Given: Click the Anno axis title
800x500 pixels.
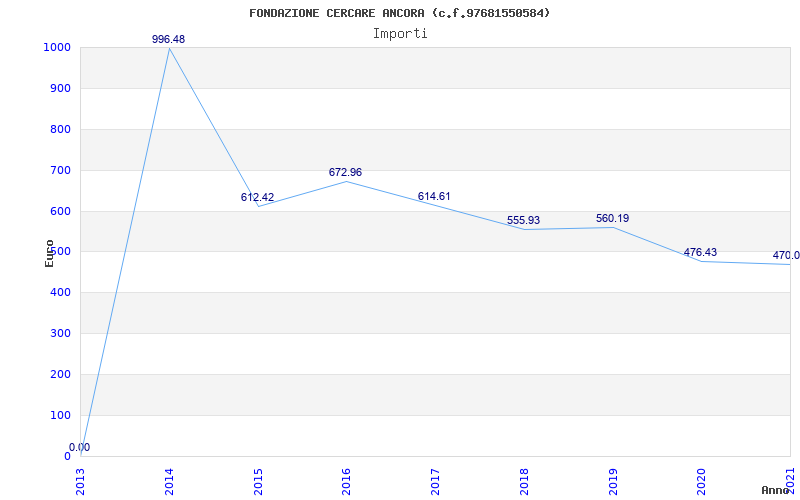Looking at the screenshot, I should tap(776, 490).
